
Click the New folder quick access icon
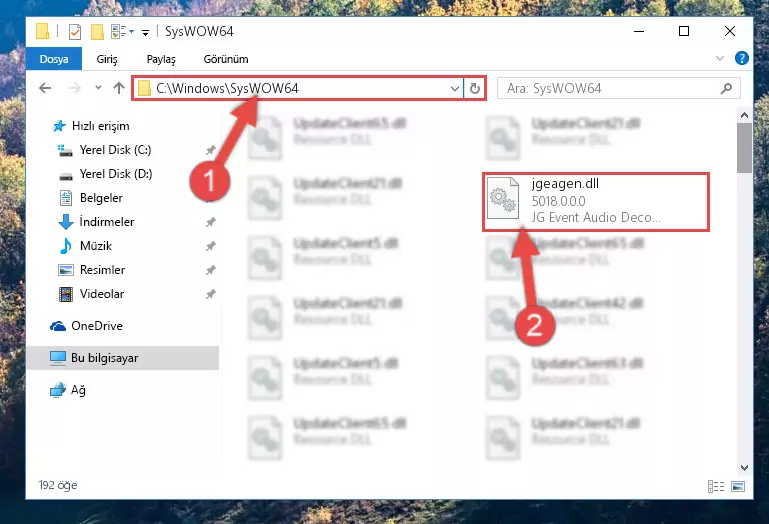pyautogui.click(x=97, y=32)
